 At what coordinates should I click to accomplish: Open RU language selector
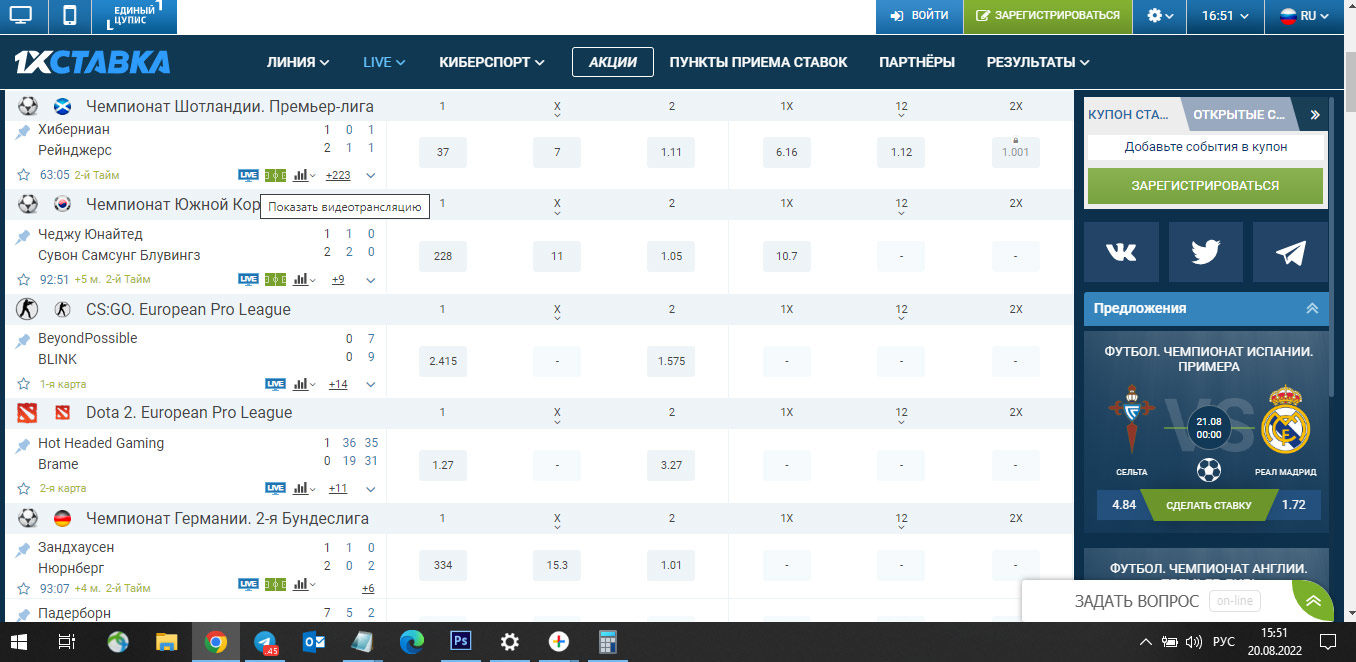click(x=1304, y=16)
